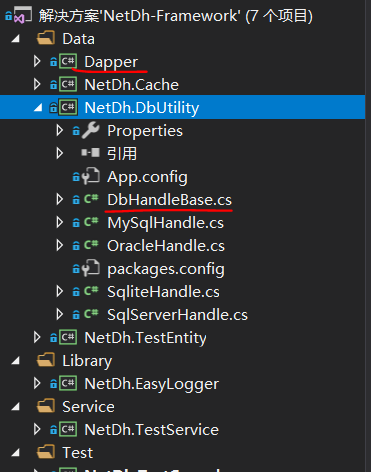Screen dimensions: 371x472
Task: Select the NetDh.EasyLogger project name
Action: coord(152,384)
